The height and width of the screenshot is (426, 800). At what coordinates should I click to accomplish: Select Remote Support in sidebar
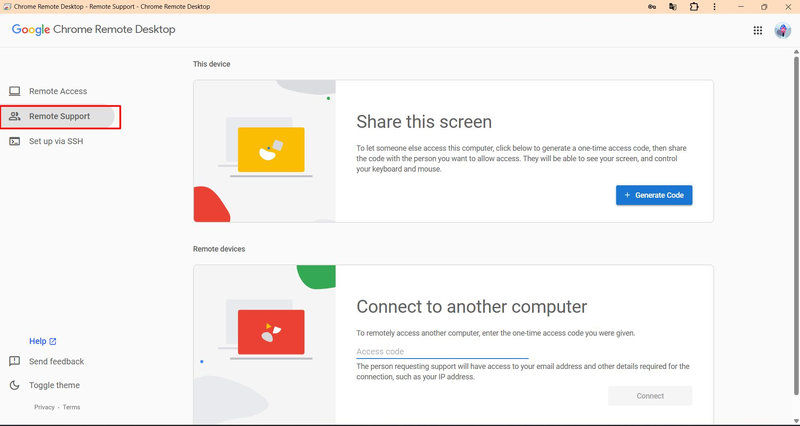pyautogui.click(x=58, y=116)
